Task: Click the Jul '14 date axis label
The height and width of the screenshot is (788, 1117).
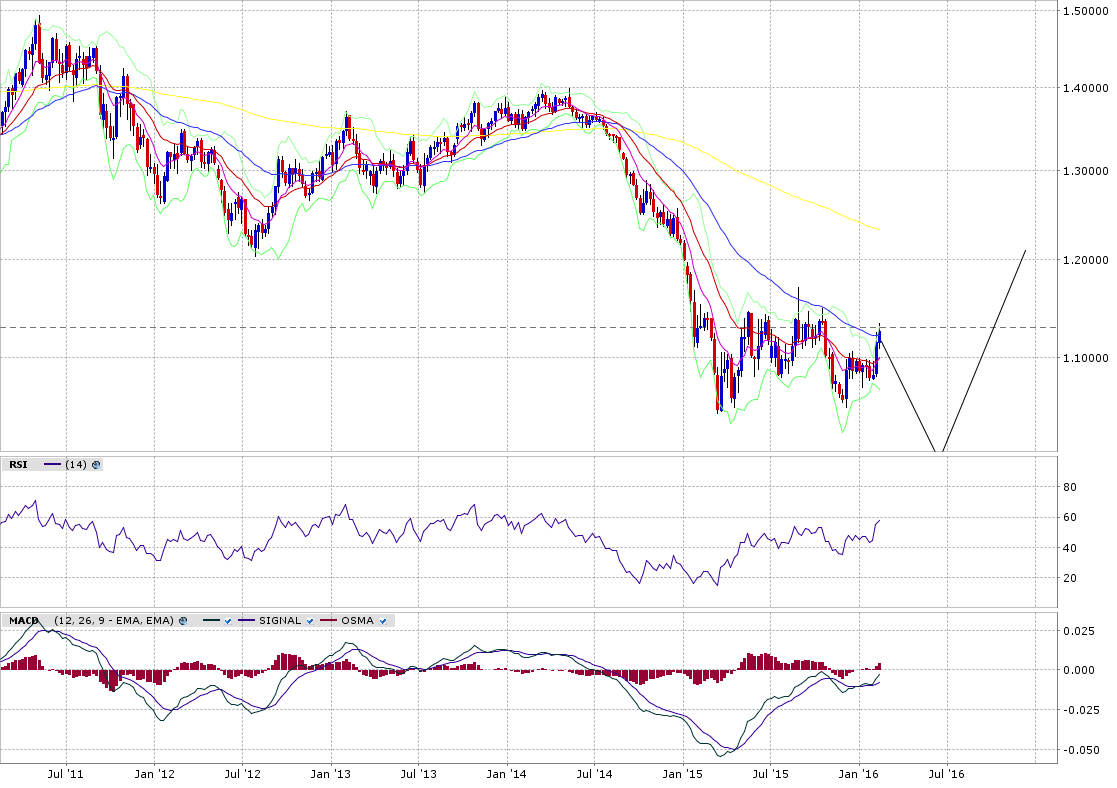Action: tap(594, 774)
